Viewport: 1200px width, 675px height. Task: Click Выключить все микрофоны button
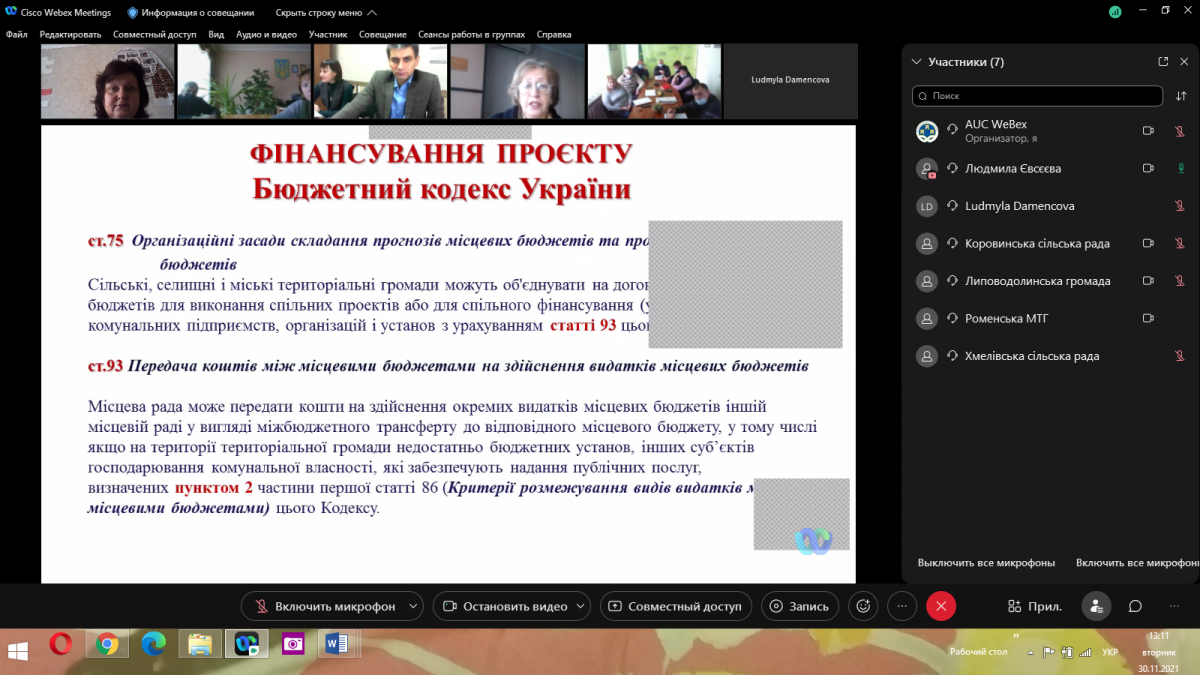[x=986, y=563]
